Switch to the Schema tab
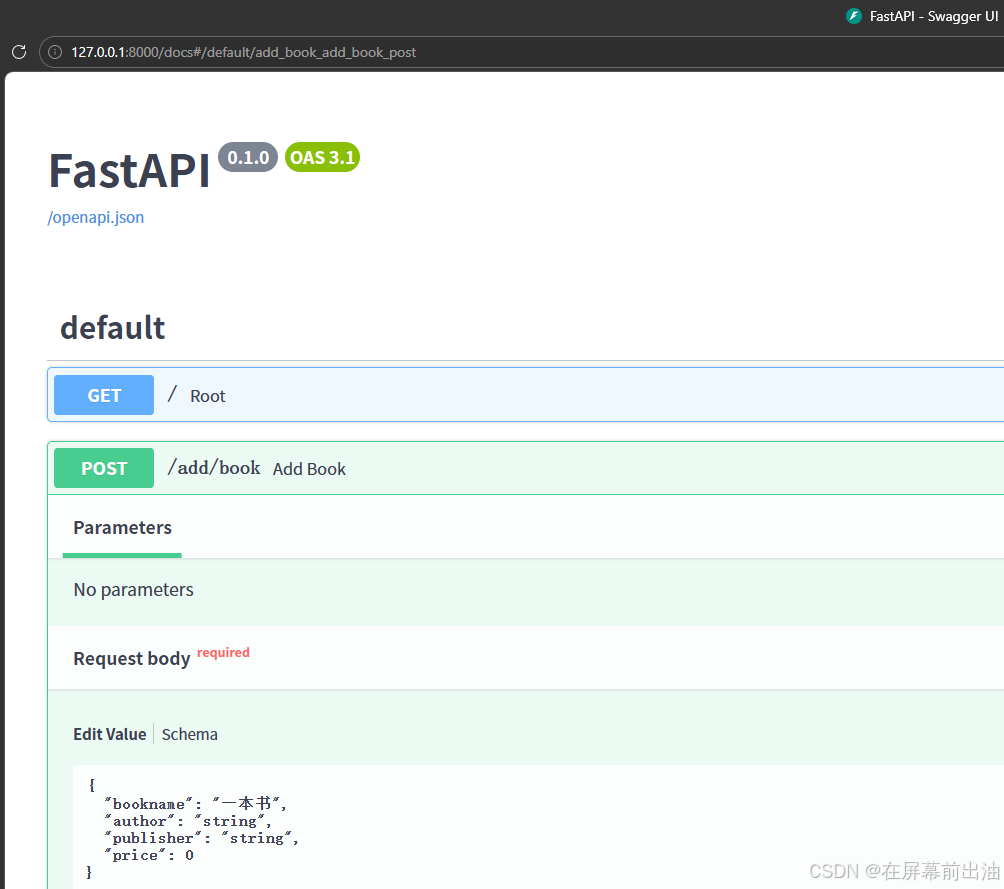Screen dimensions: 1004x889 point(190,735)
